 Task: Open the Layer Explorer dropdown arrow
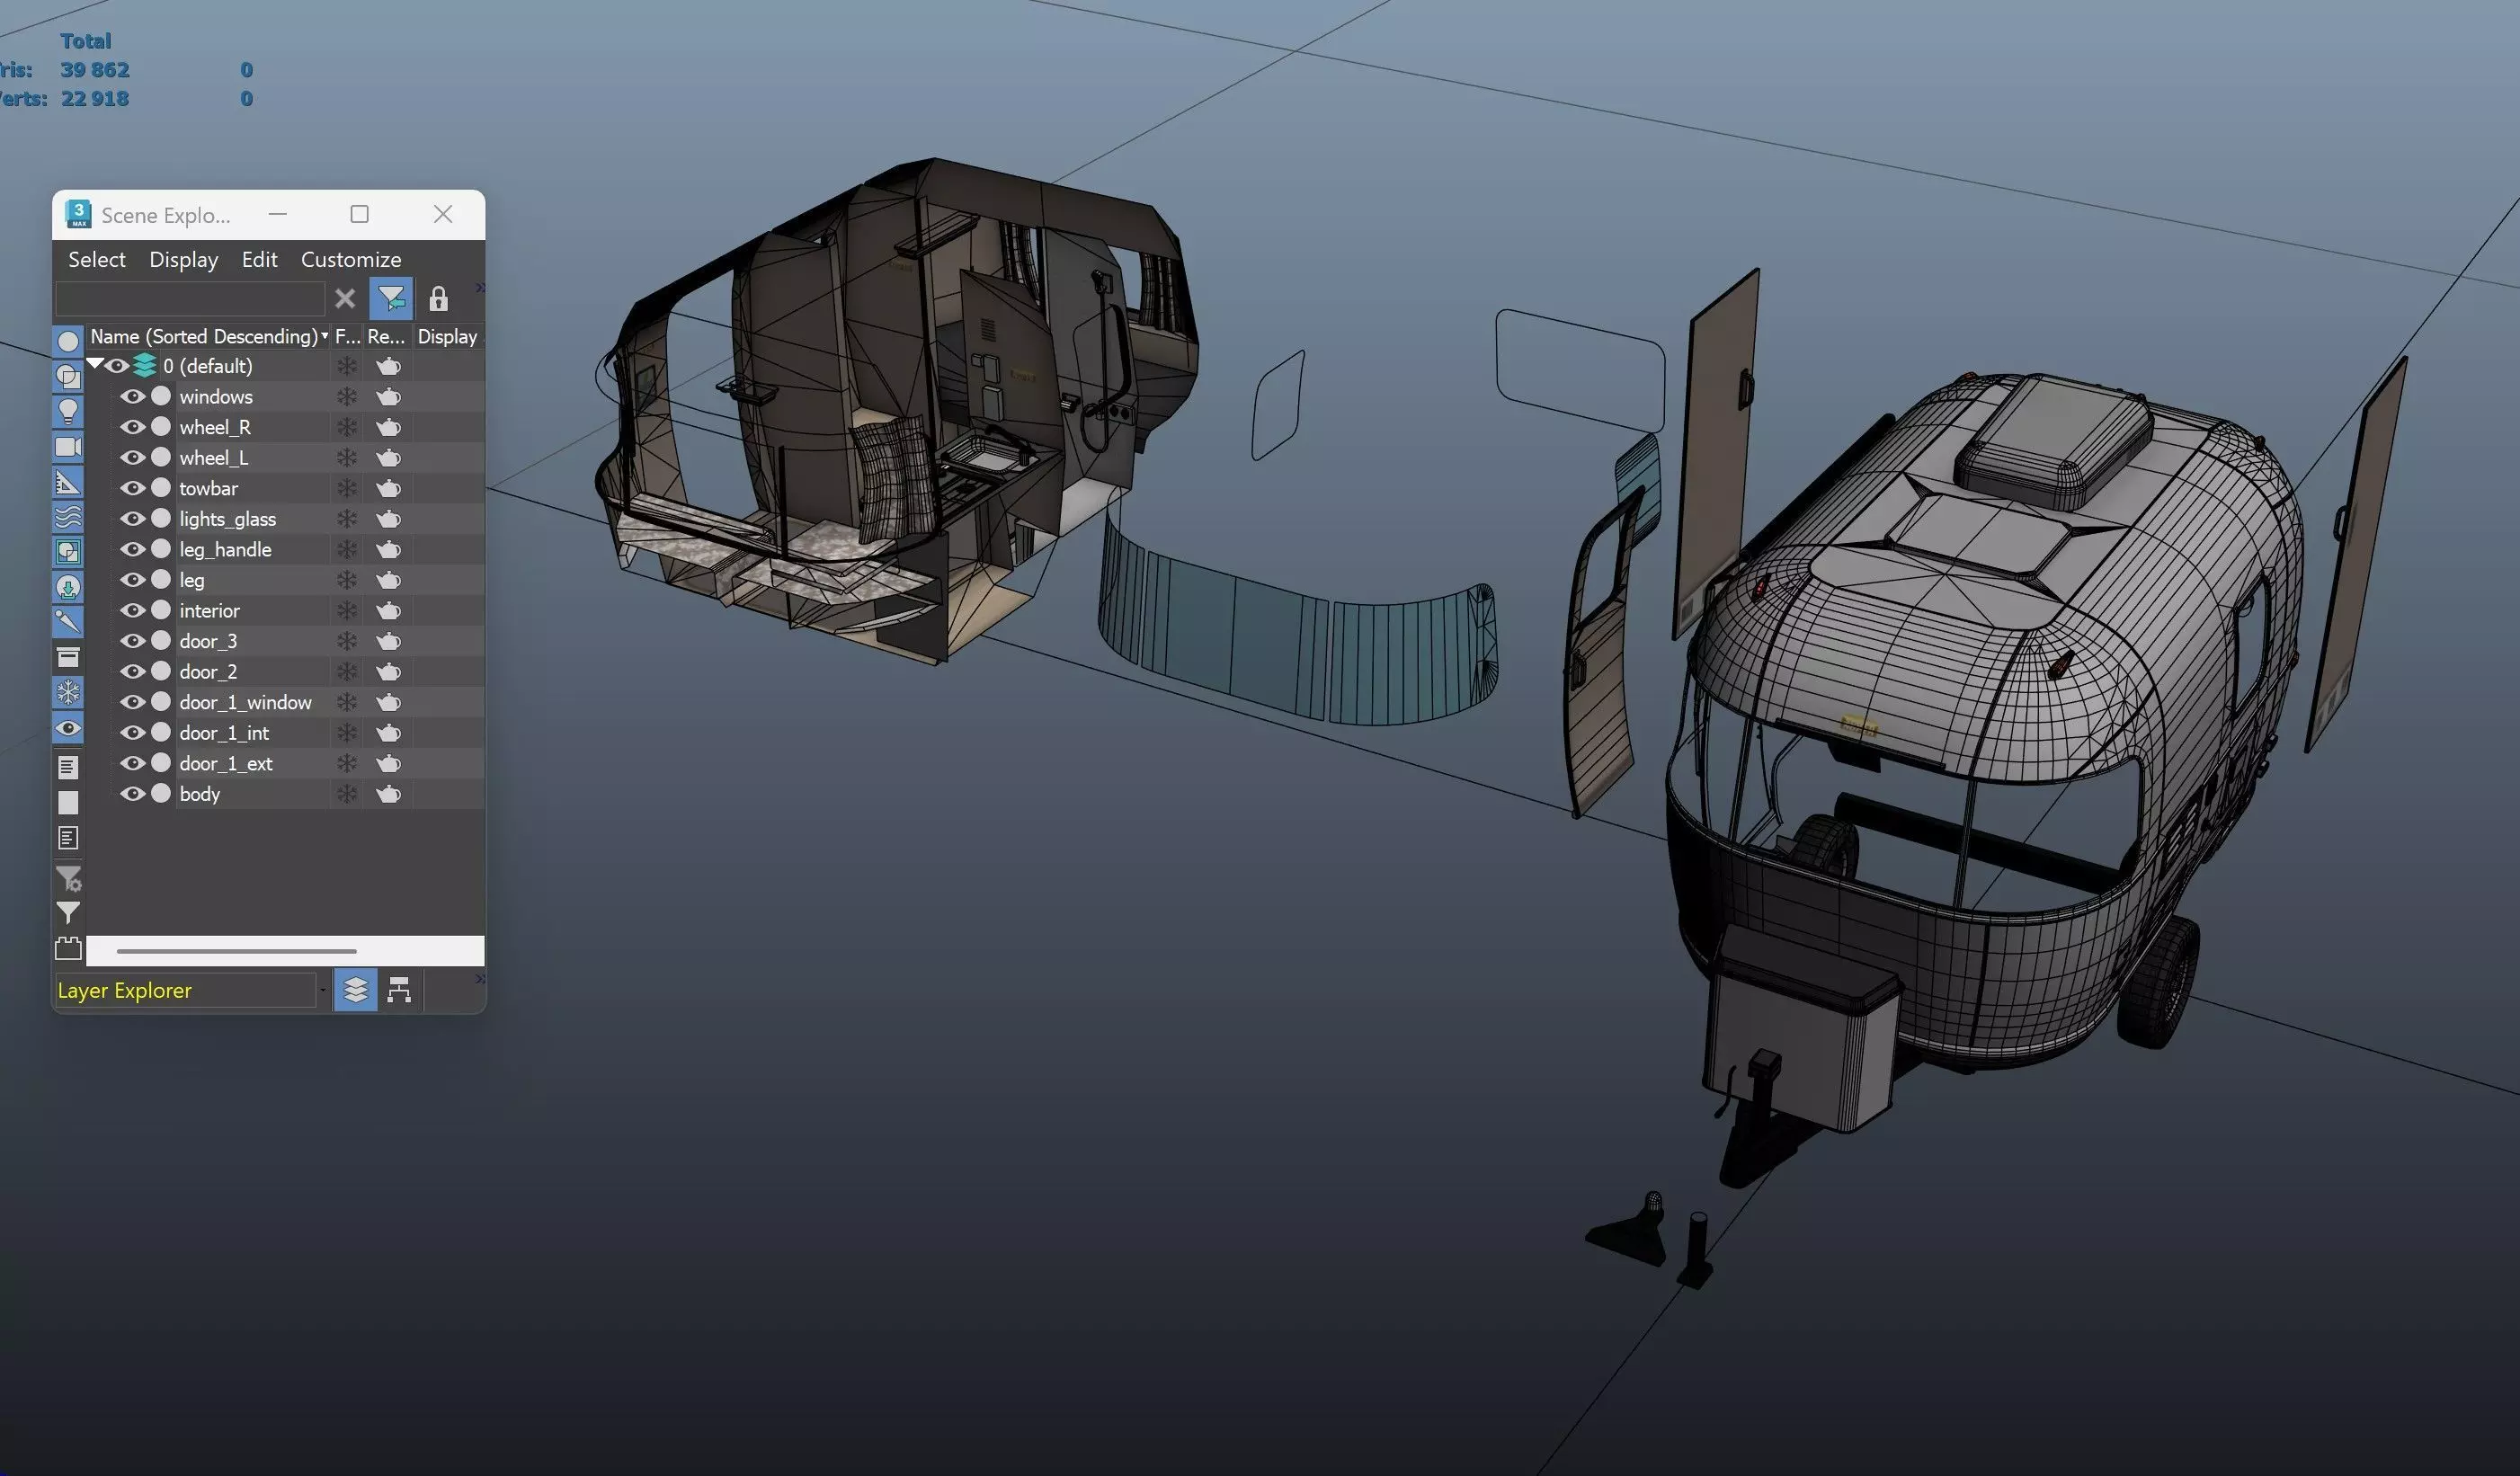click(x=322, y=990)
